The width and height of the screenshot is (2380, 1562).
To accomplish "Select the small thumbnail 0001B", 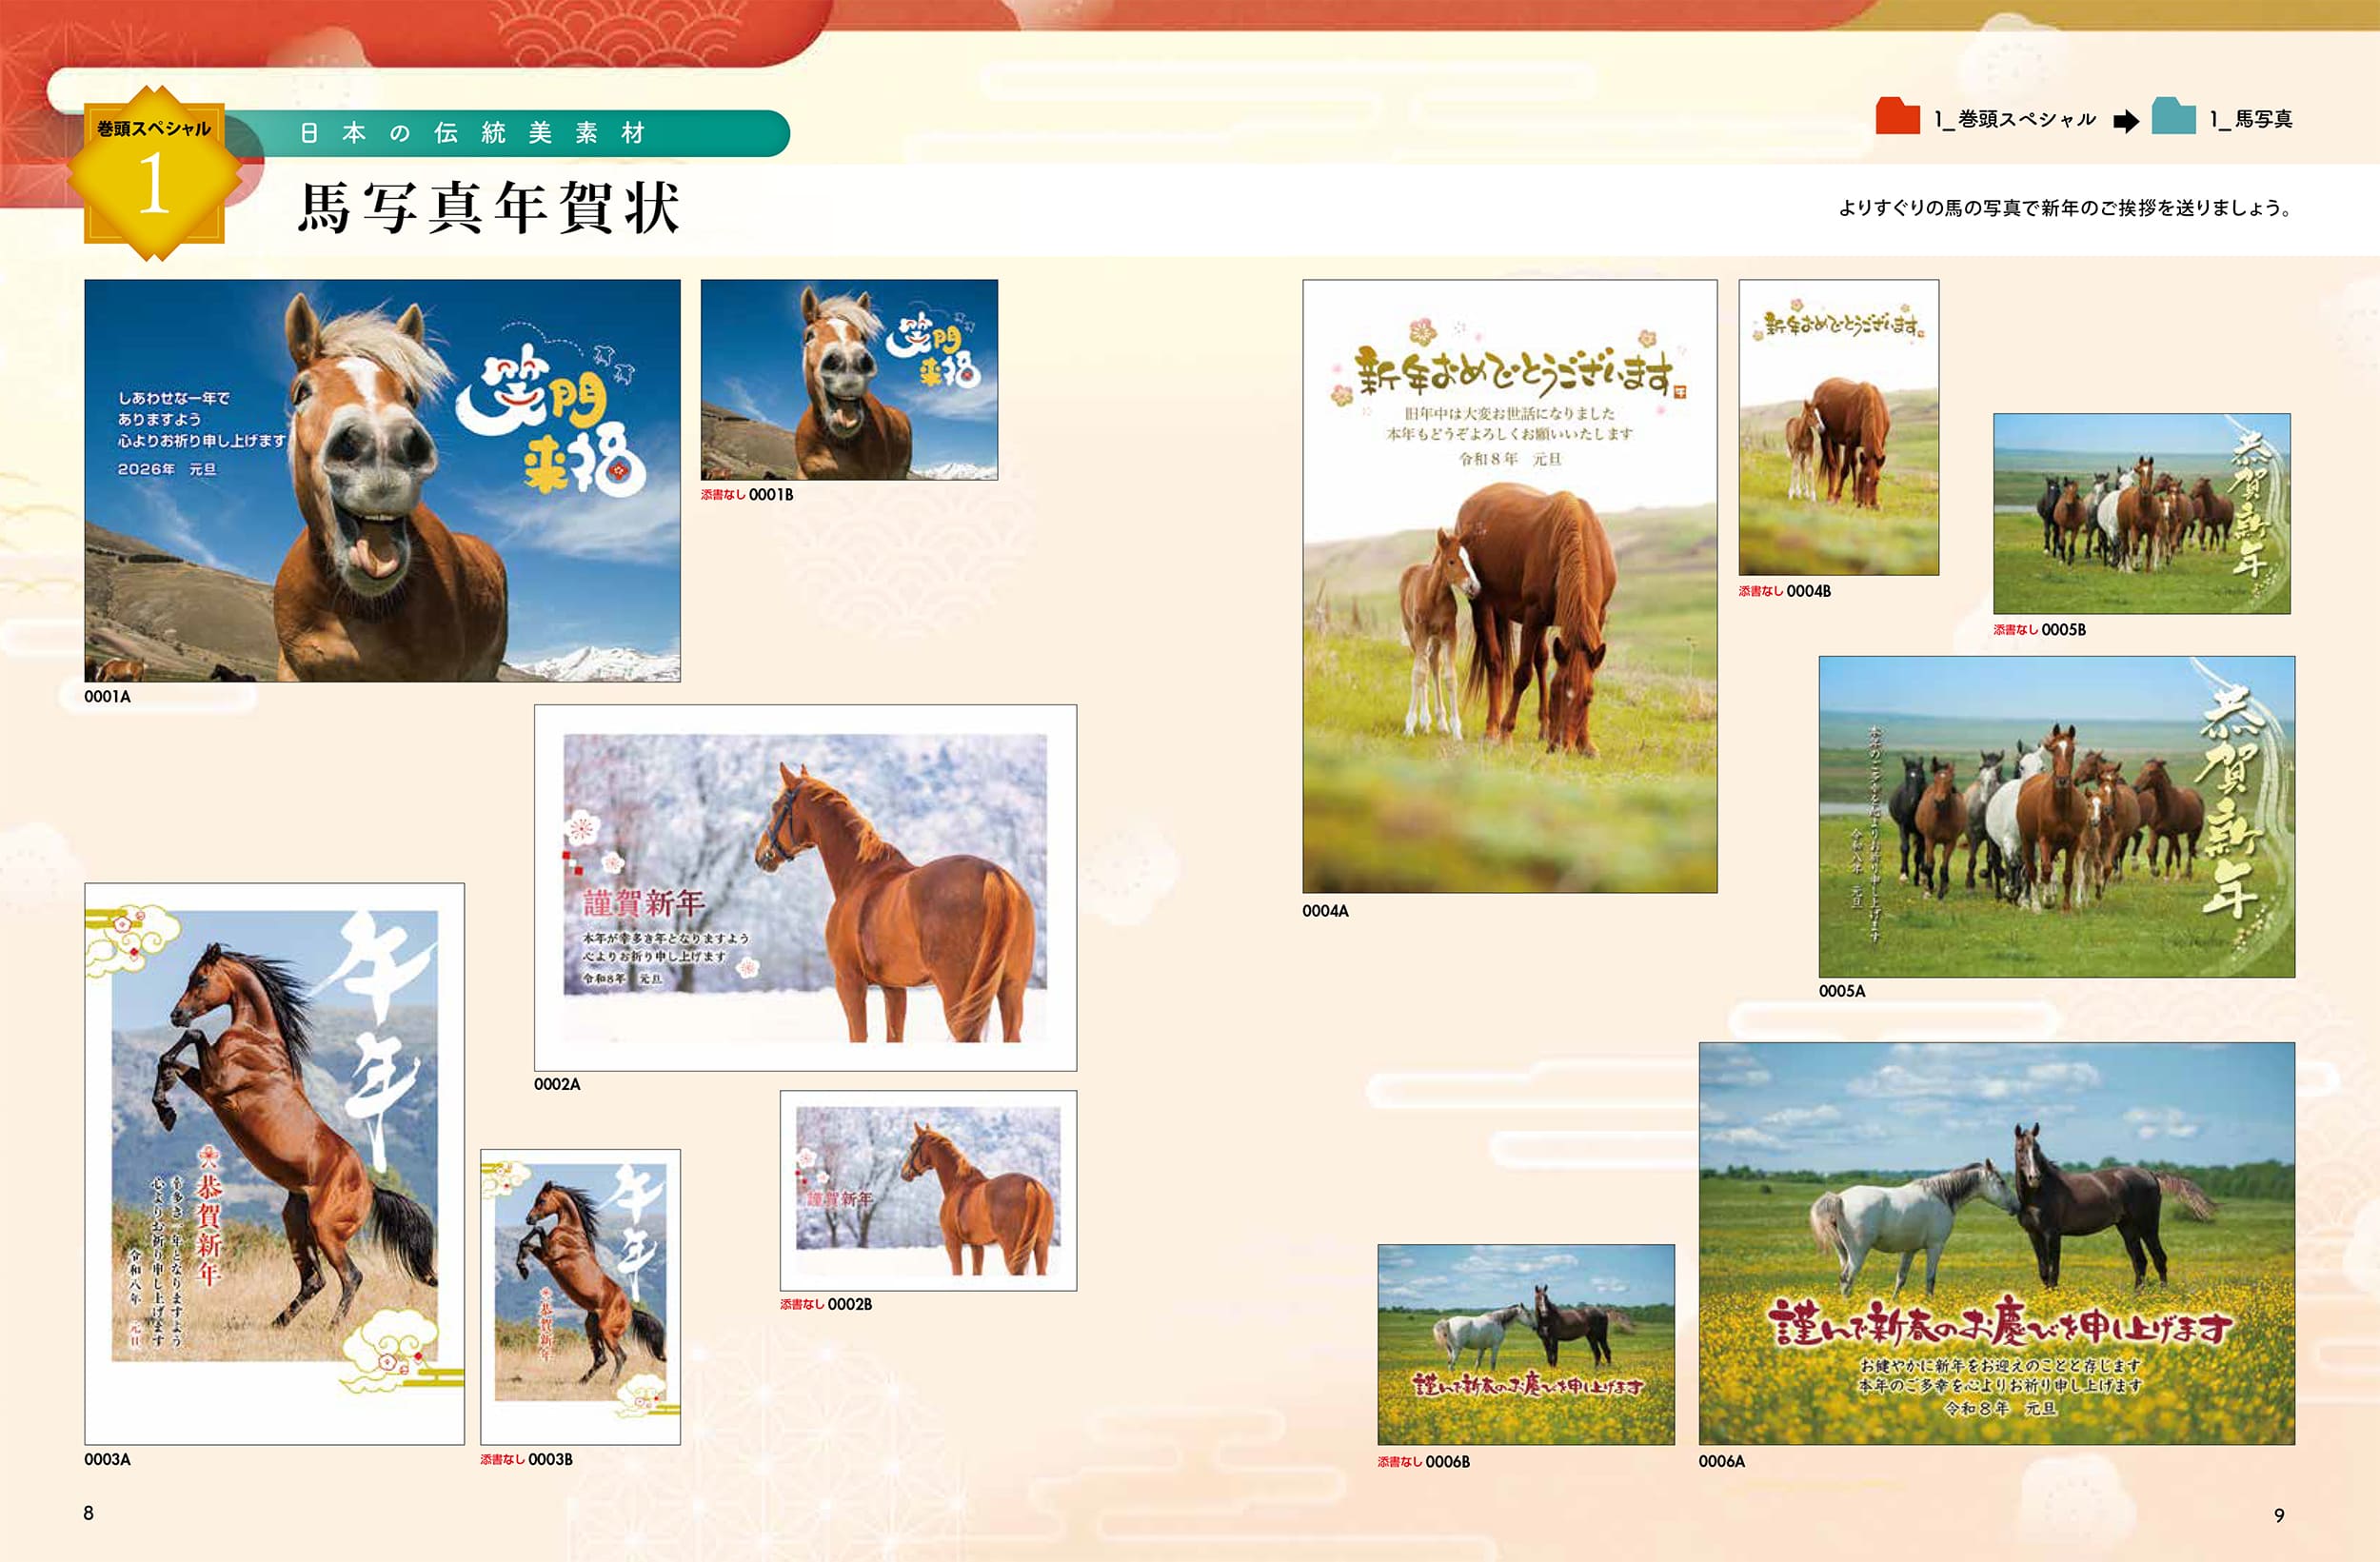I will 848,379.
